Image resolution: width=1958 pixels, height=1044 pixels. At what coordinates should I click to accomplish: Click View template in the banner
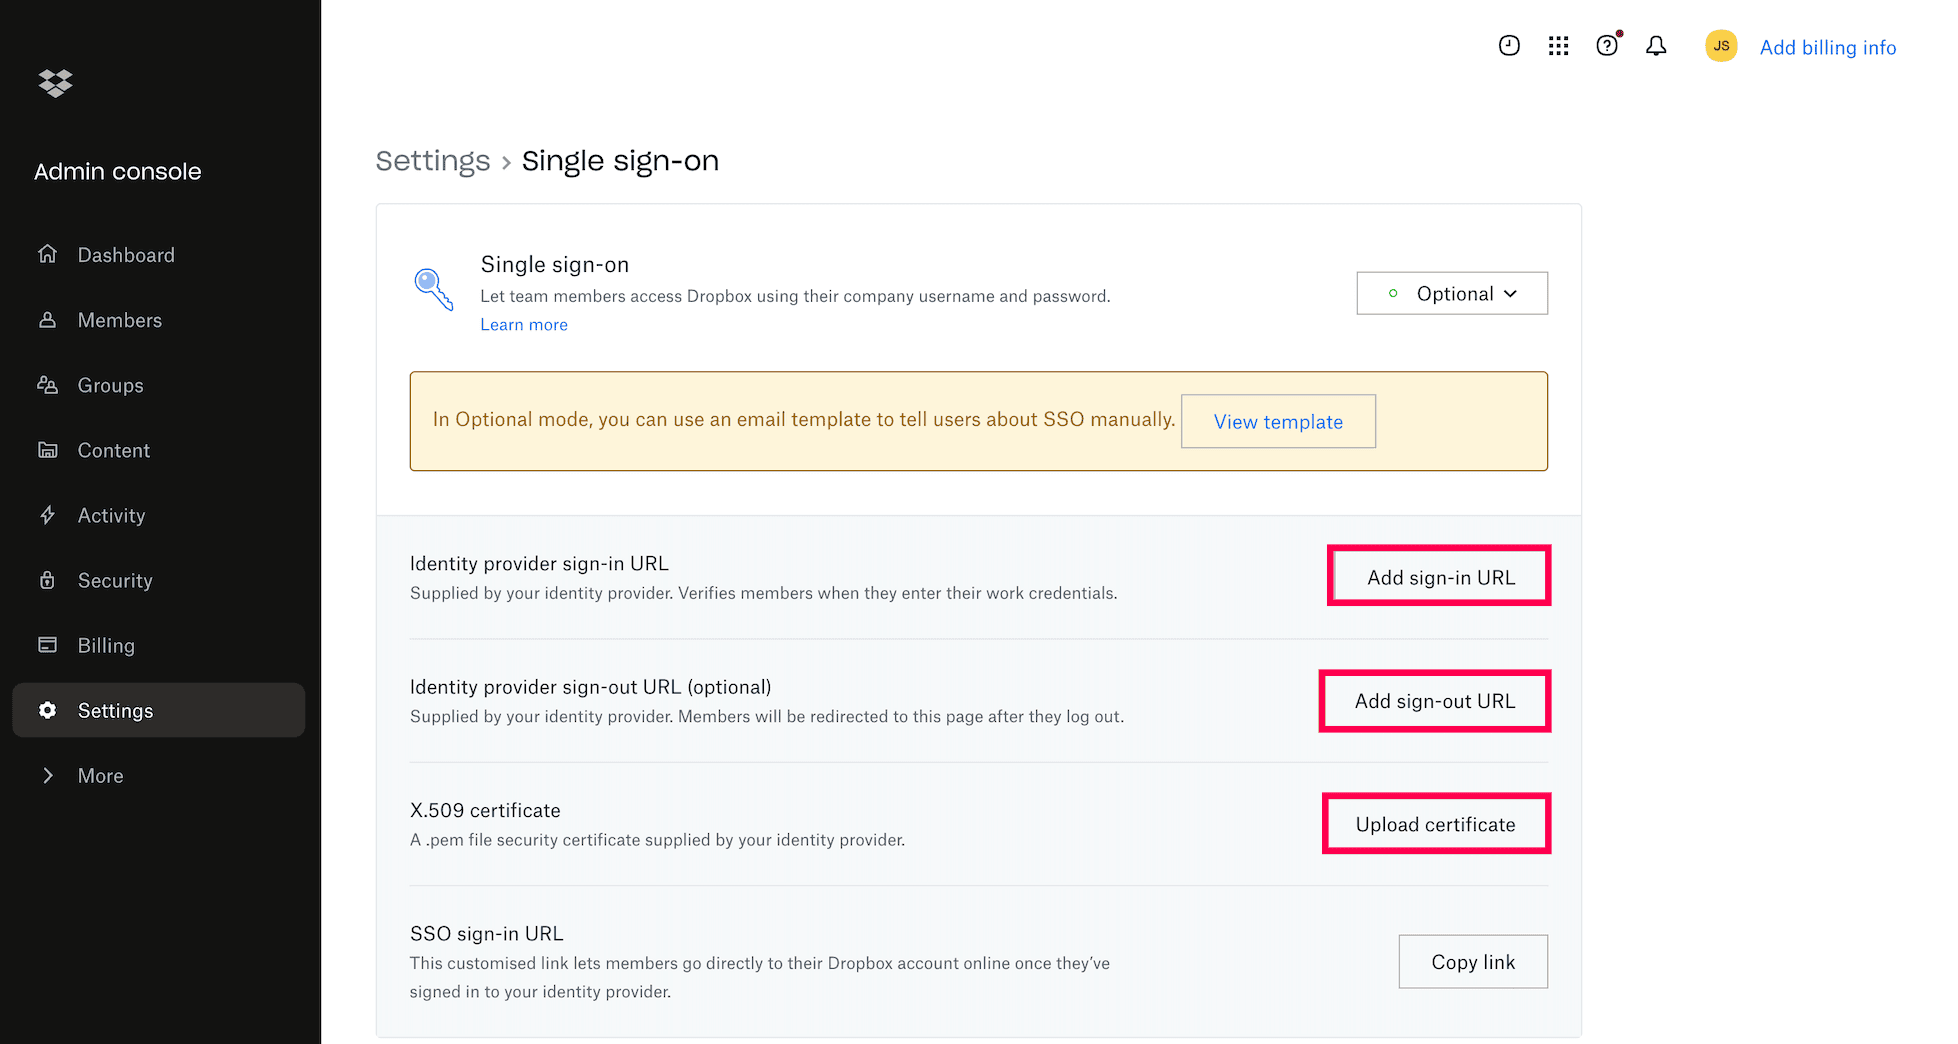pyautogui.click(x=1278, y=421)
